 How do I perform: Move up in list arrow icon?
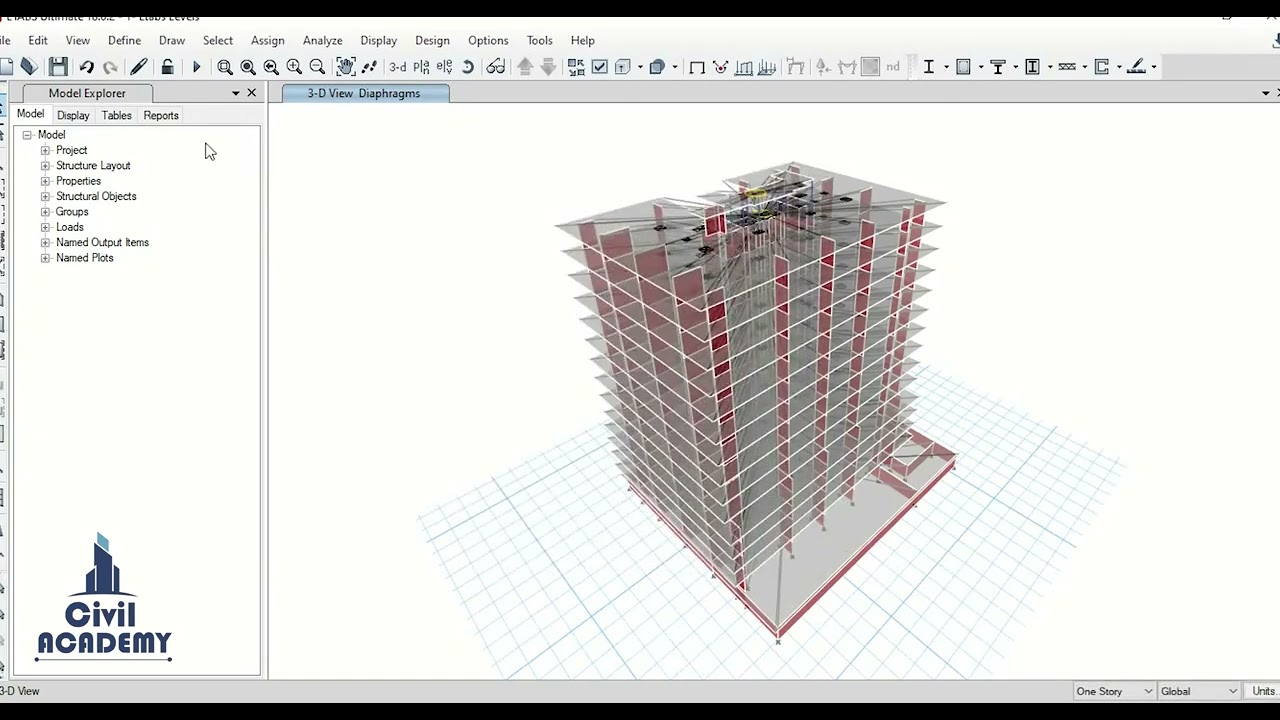pos(525,67)
